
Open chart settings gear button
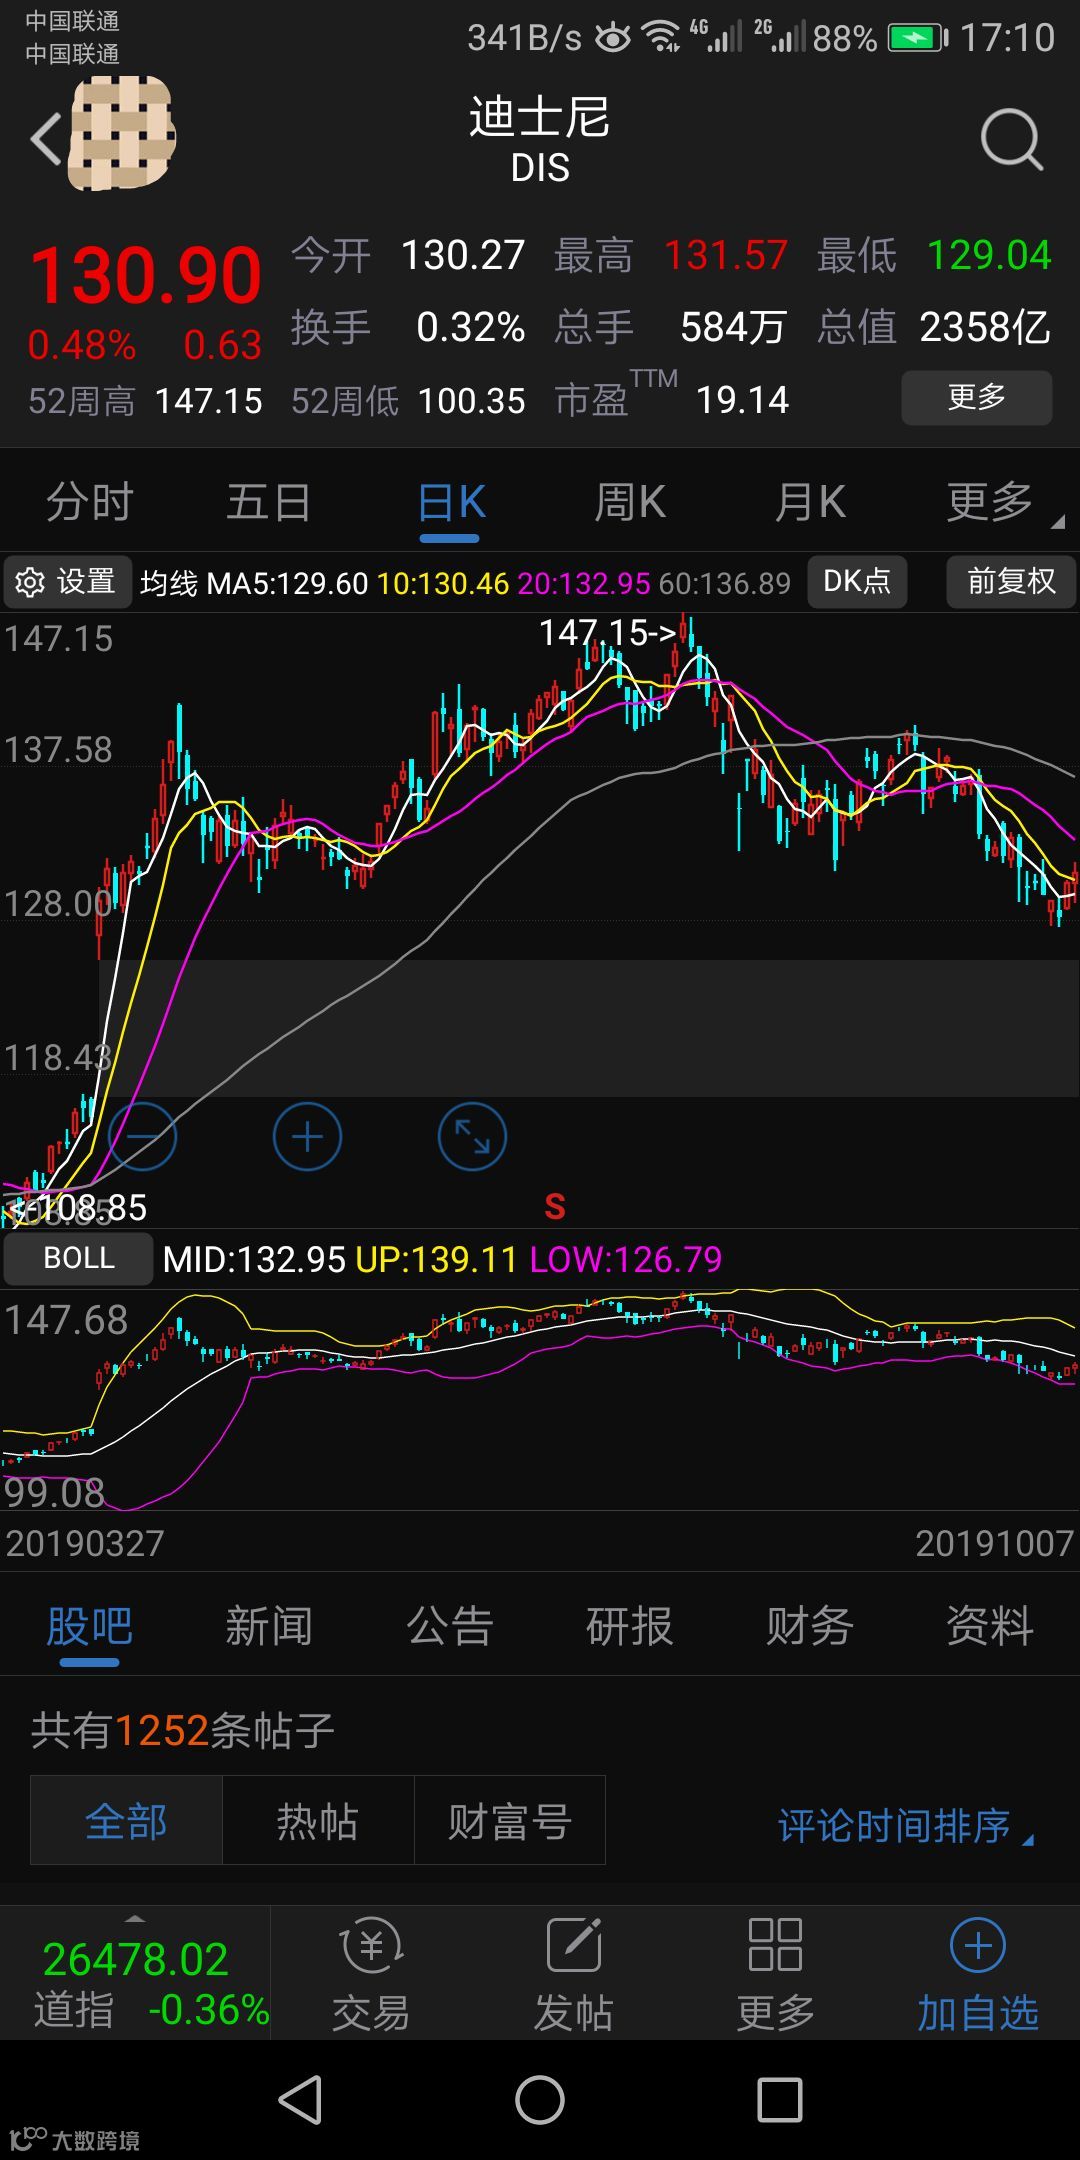pos(67,582)
